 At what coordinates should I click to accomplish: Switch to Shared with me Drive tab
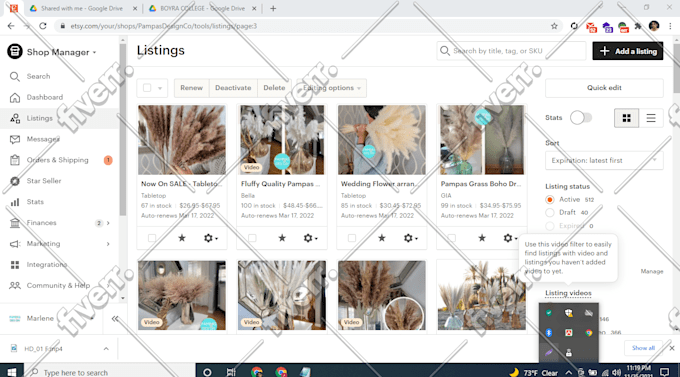click(82, 8)
